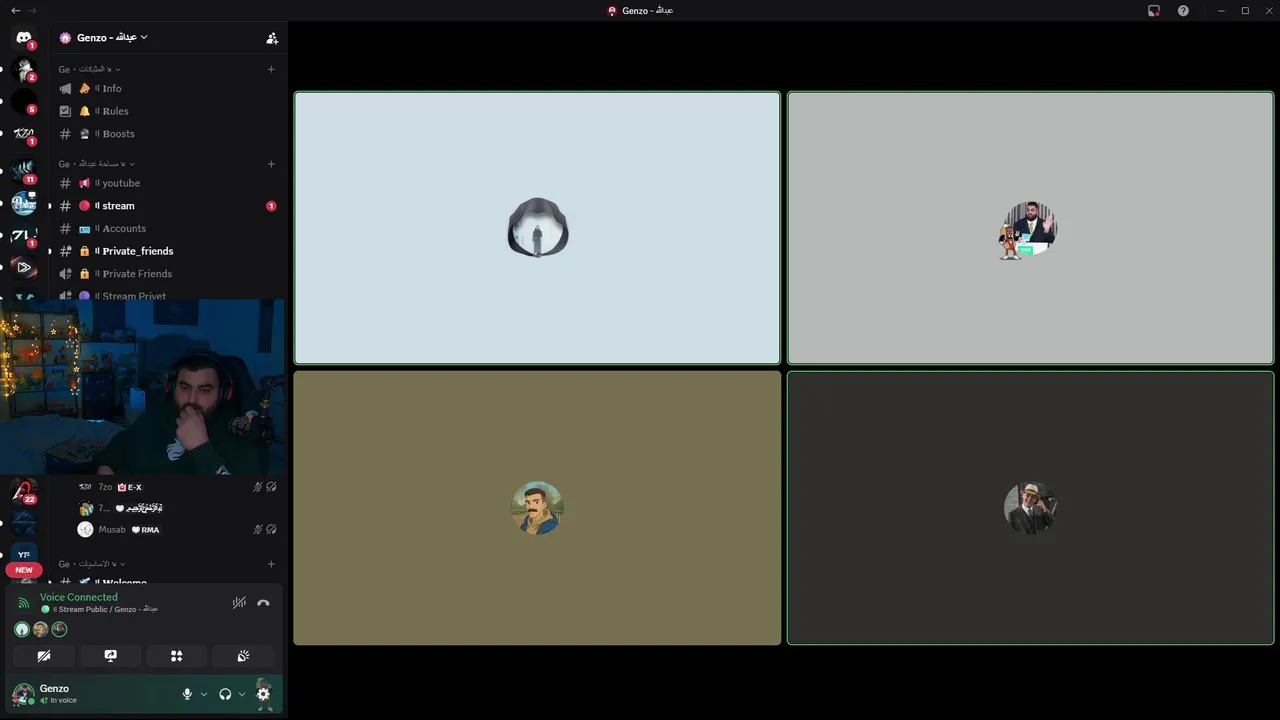Open the play-arrow logo server icon
This screenshot has height=720, width=1280.
[x=24, y=267]
